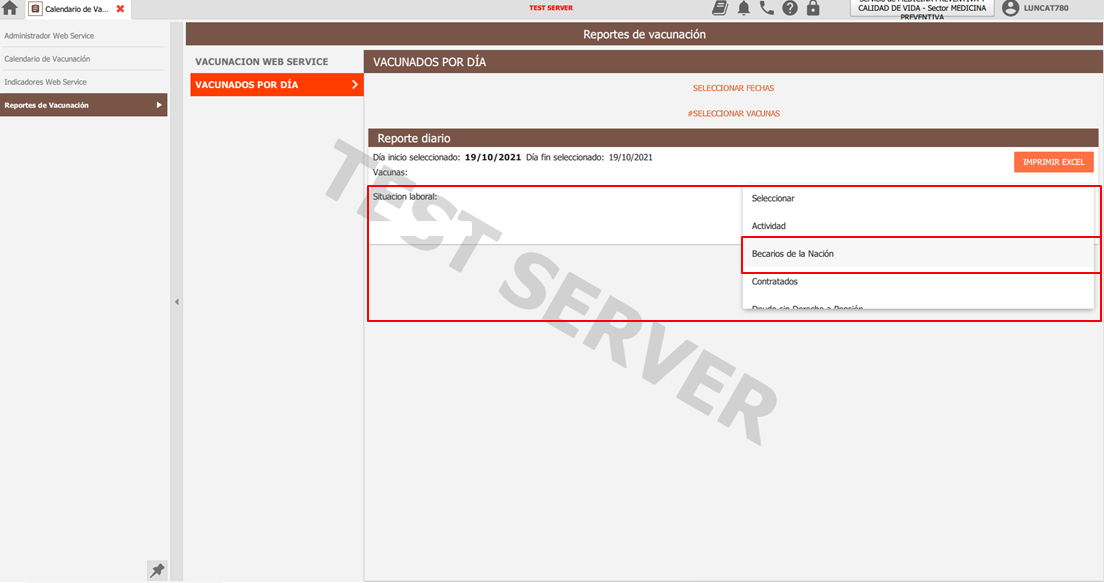Image resolution: width=1104 pixels, height=583 pixels.
Task: Pin the sidebar with pushpin icon
Action: pyautogui.click(x=157, y=570)
